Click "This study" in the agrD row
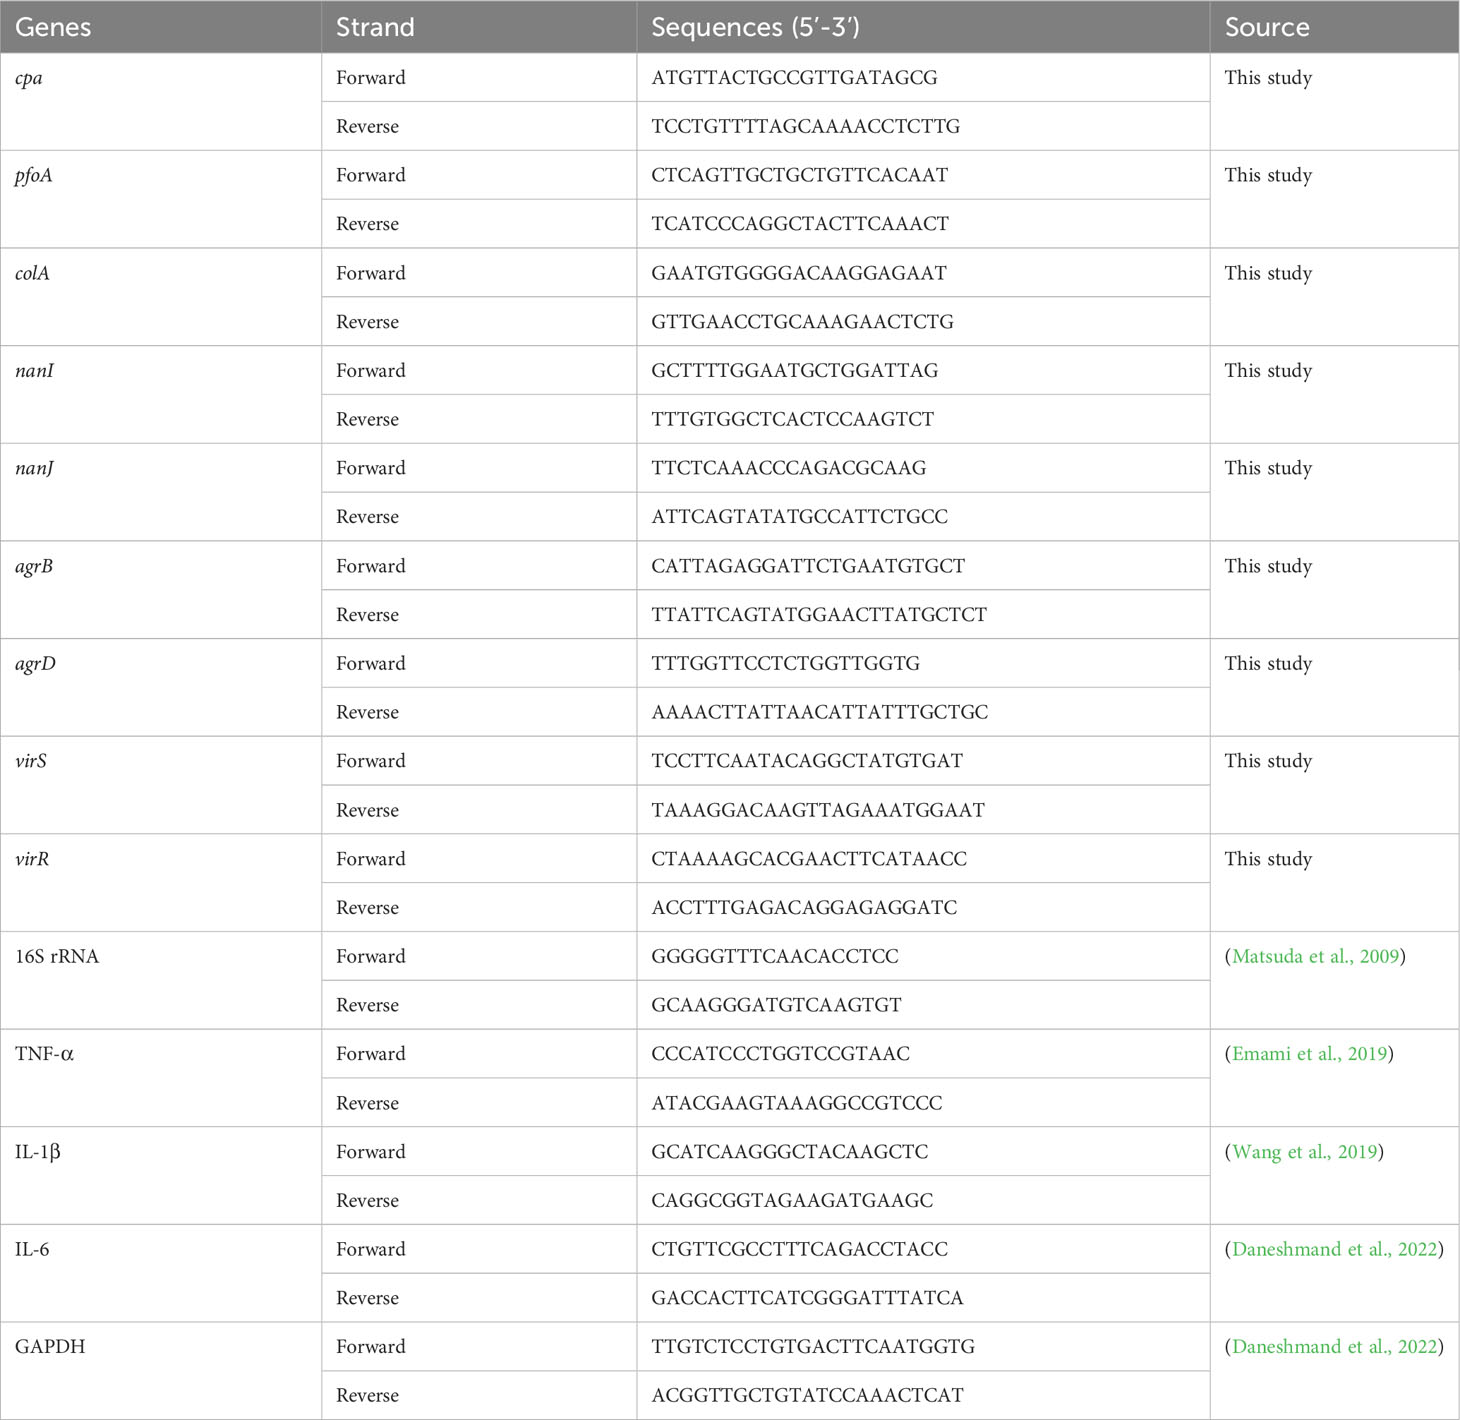 pos(1268,664)
